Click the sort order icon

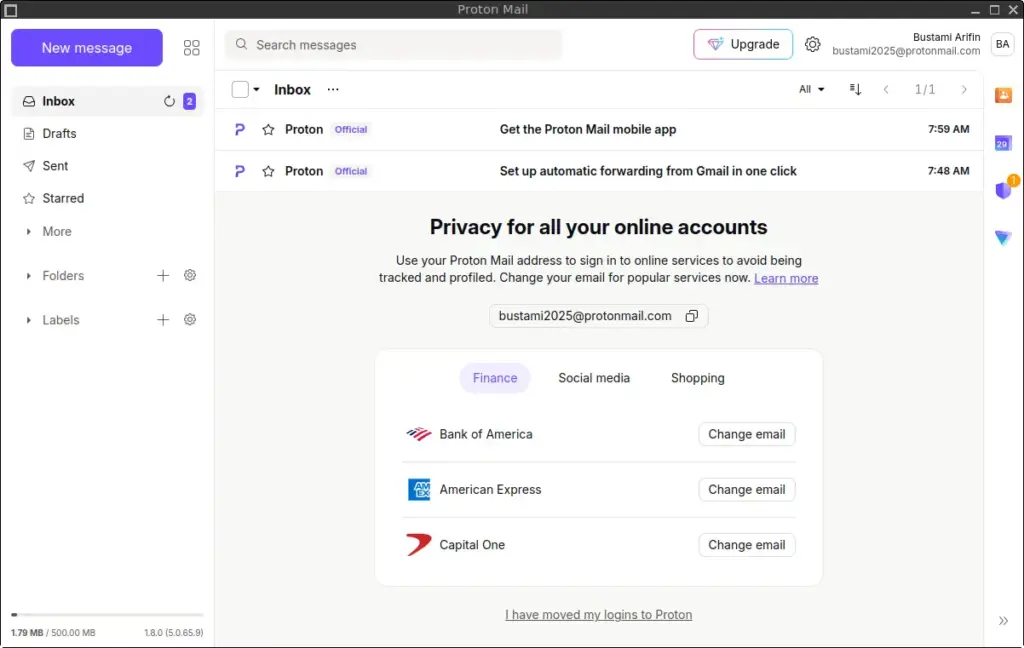[x=855, y=89]
